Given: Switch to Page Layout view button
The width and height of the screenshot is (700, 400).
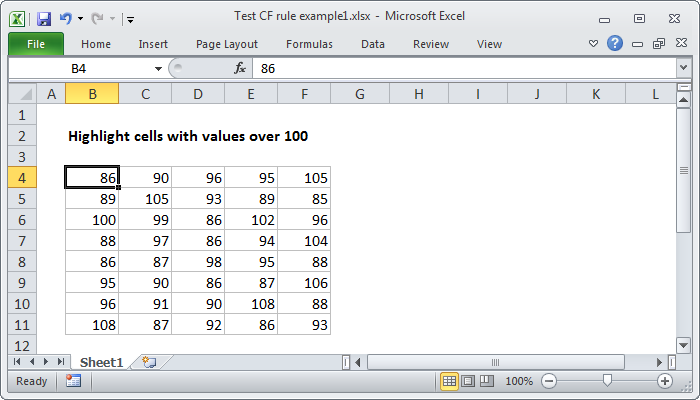Looking at the screenshot, I should pos(468,381).
